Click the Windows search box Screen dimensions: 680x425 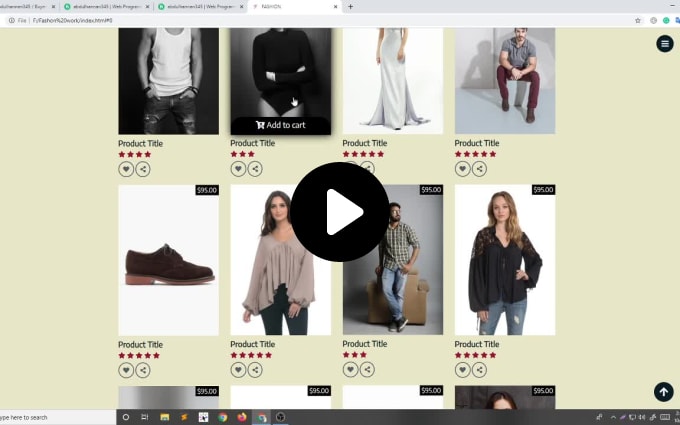pyautogui.click(x=58, y=417)
